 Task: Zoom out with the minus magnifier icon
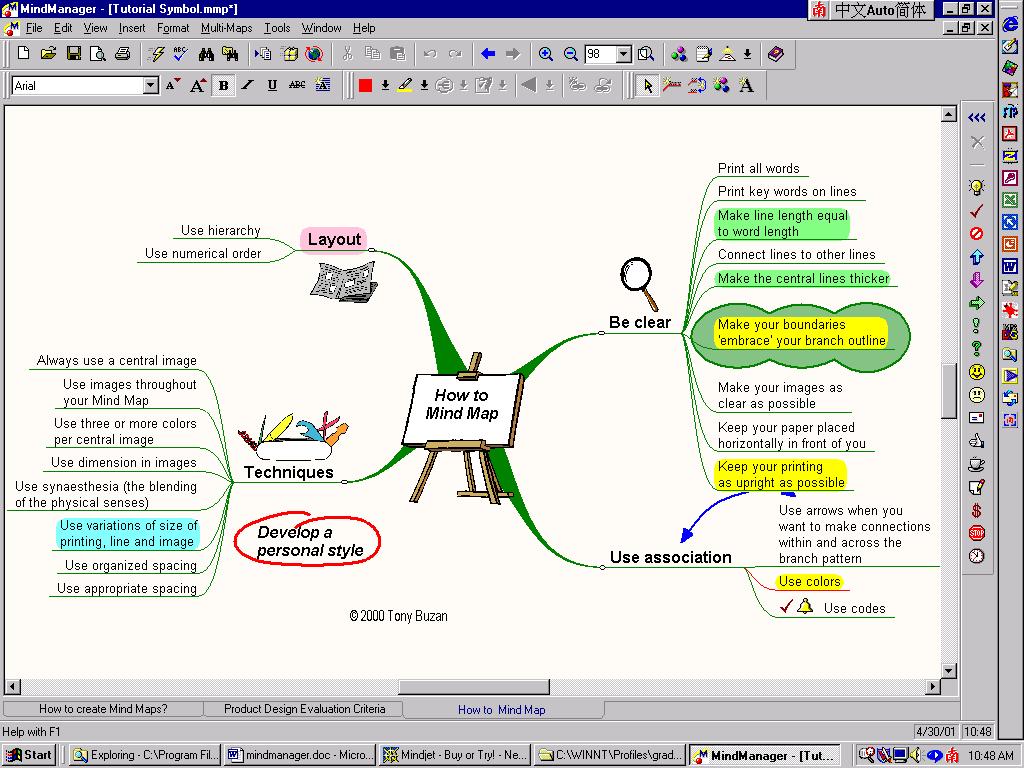click(571, 54)
